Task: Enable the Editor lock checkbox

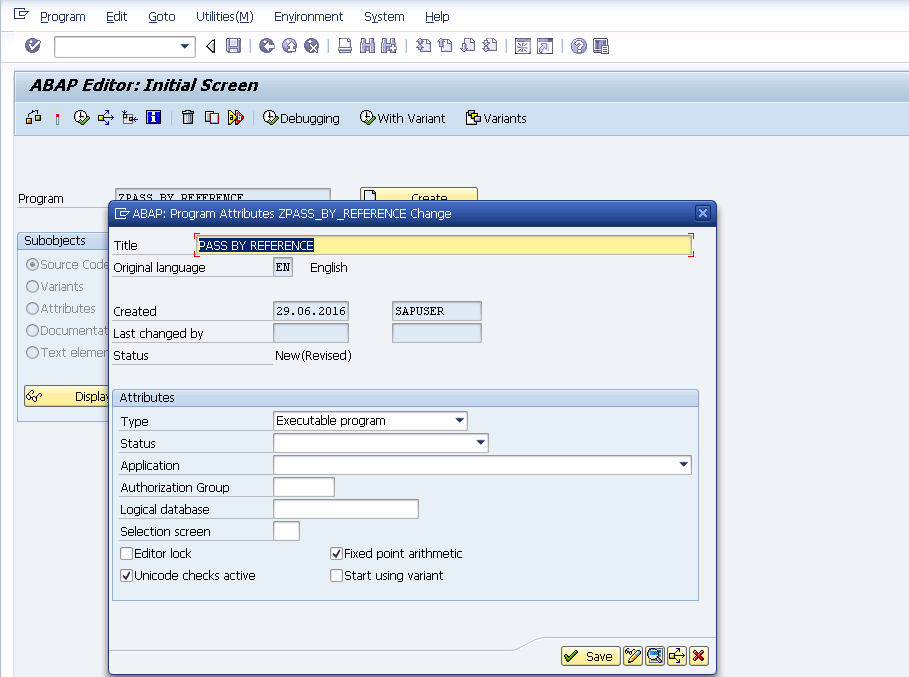Action: [126, 553]
